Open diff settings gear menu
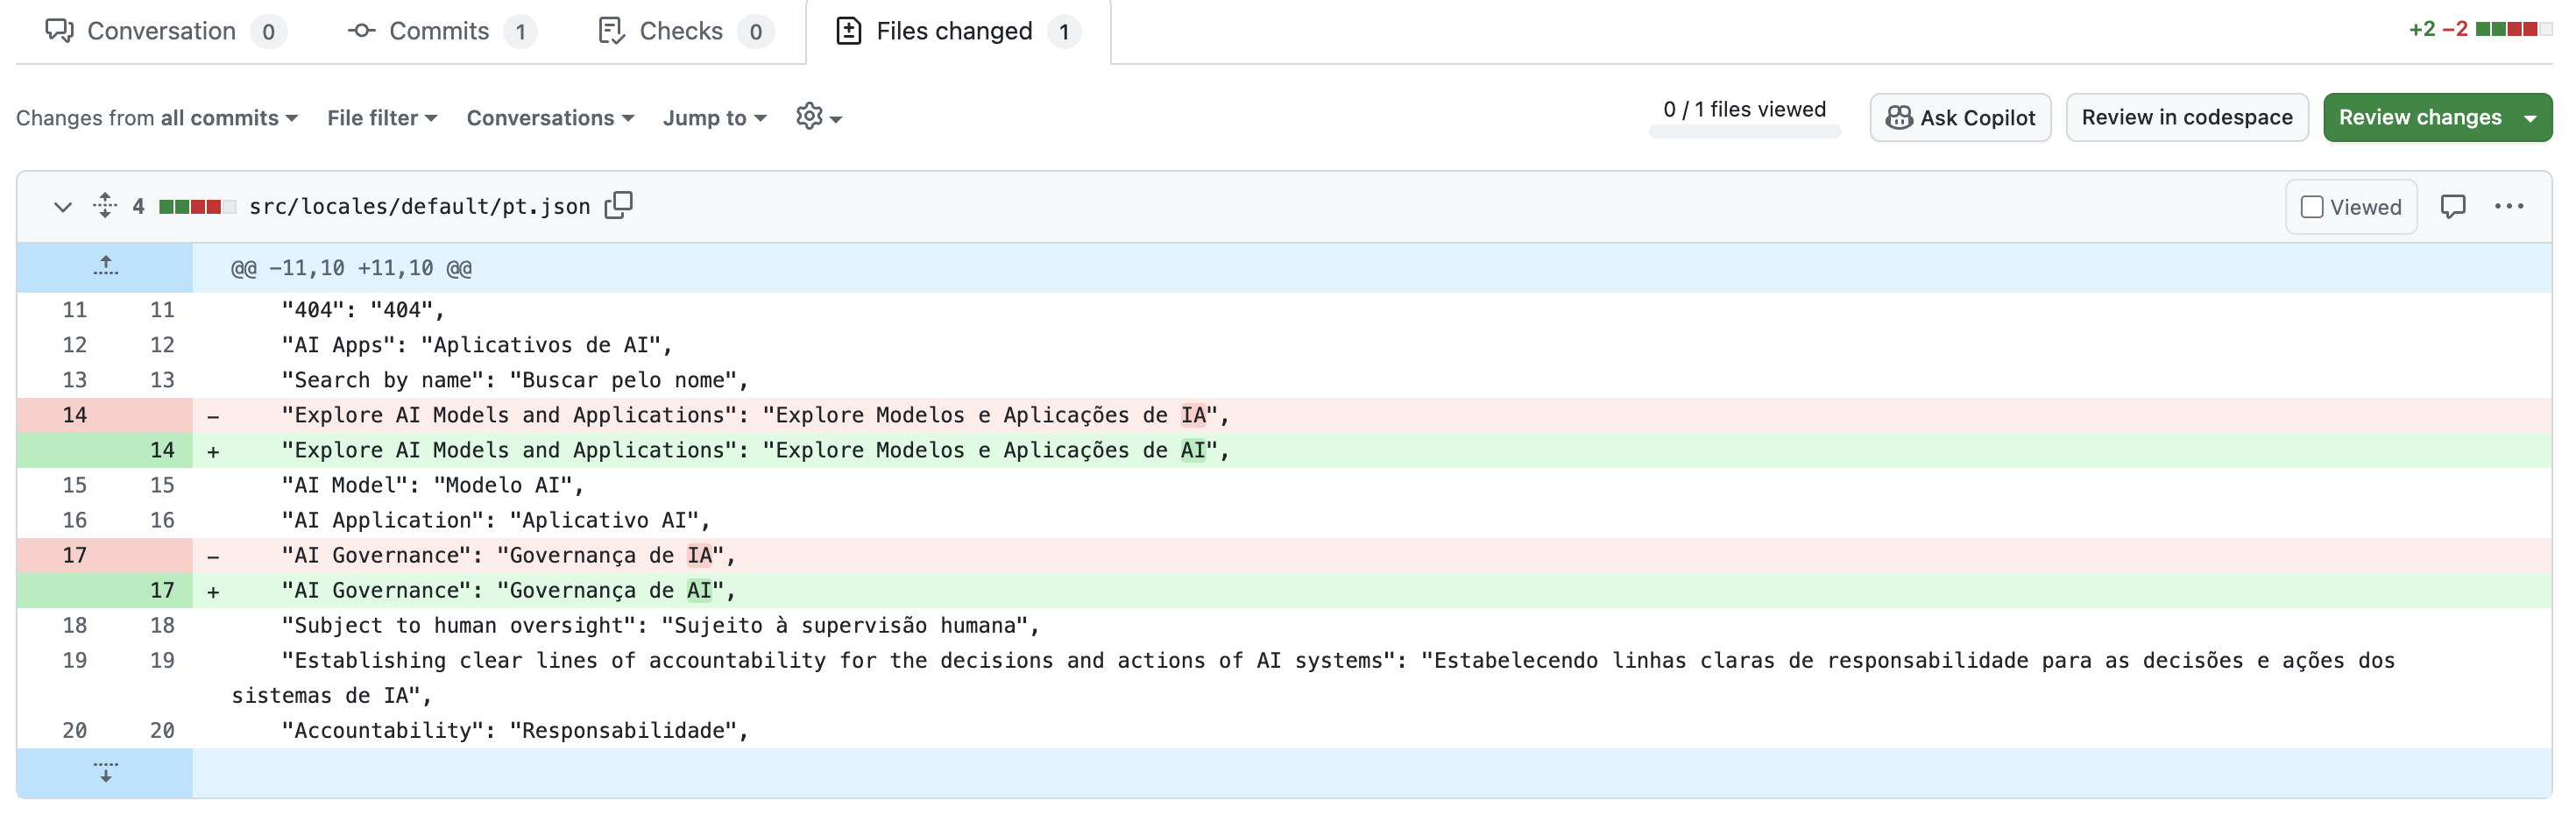Screen dimensions: 2576x822 [x=818, y=118]
